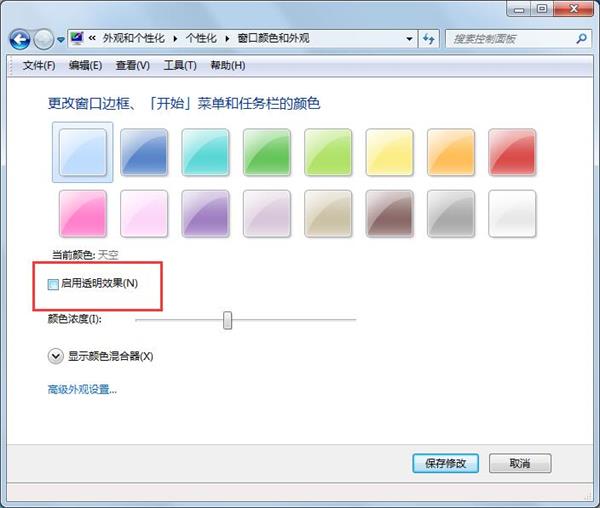Open the address bar history dropdown
Image resolution: width=600 pixels, height=508 pixels.
tap(409, 39)
